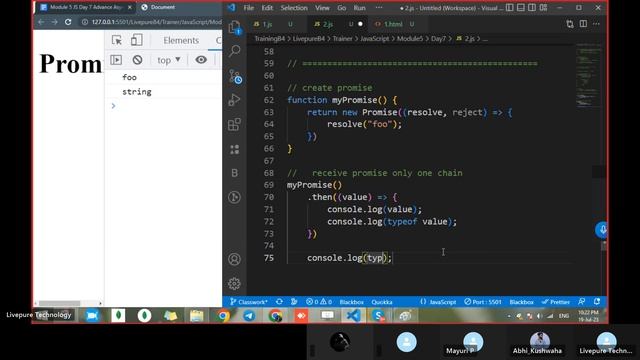Click the Synchronize Changes status icon

coord(279,302)
